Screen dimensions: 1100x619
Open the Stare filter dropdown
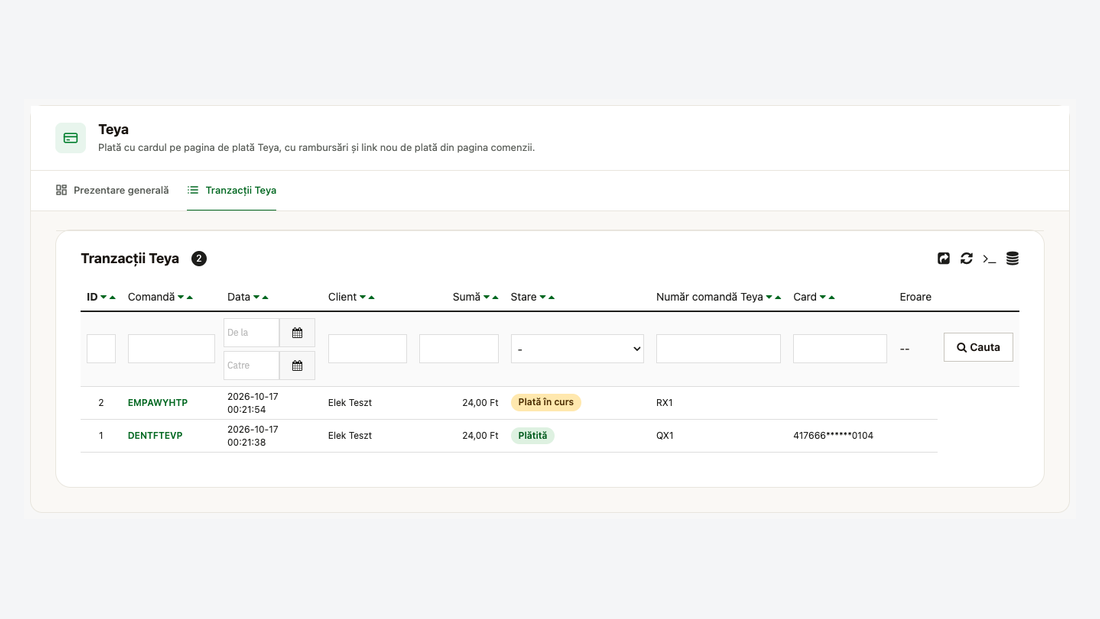577,349
